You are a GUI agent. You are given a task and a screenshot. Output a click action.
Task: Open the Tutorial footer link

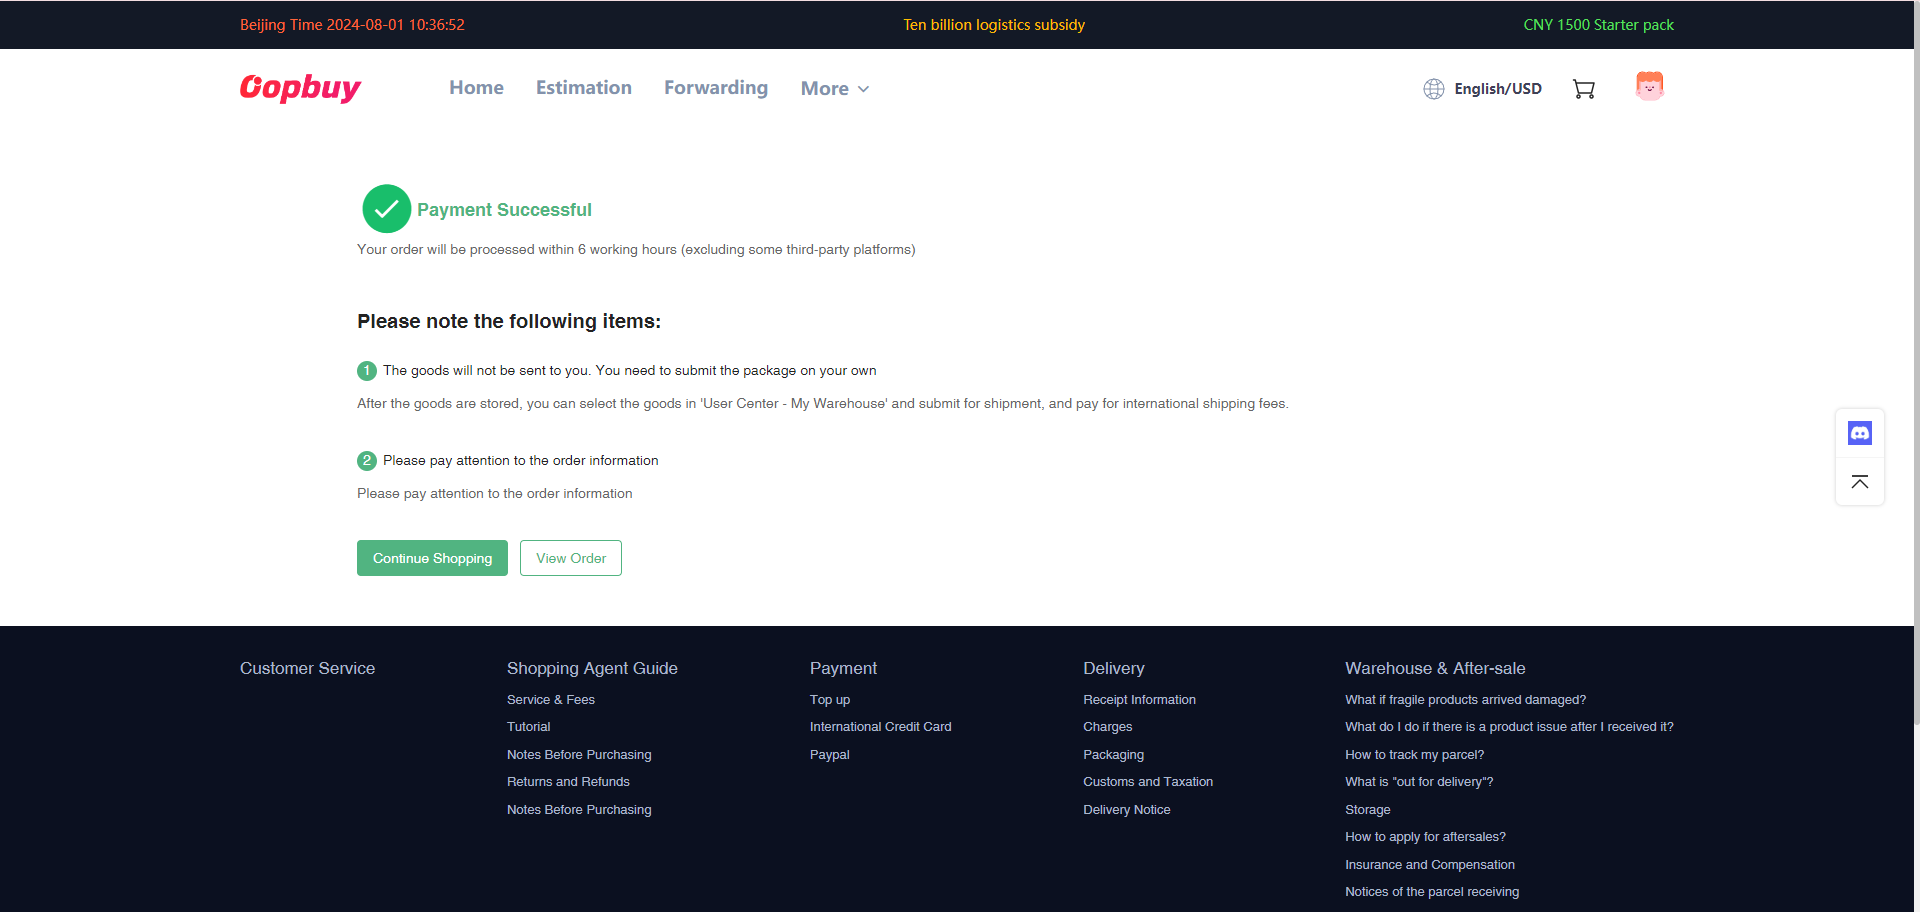point(529,727)
